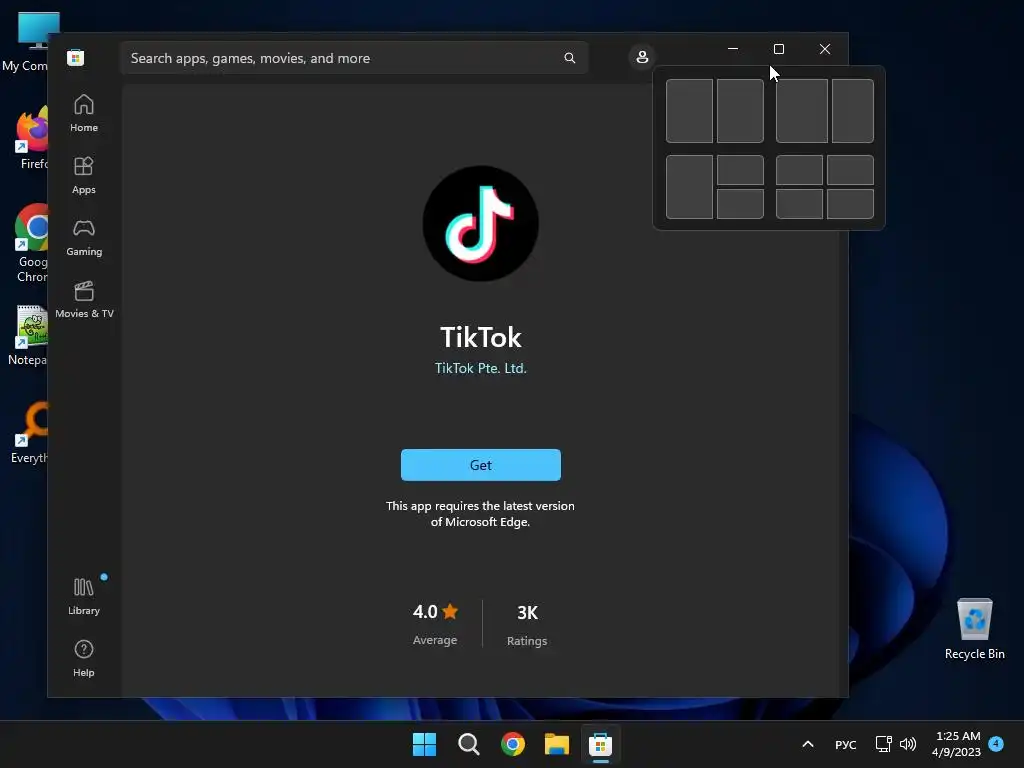The image size is (1024, 768).
Task: Open the network status tray icon
Action: point(884,744)
